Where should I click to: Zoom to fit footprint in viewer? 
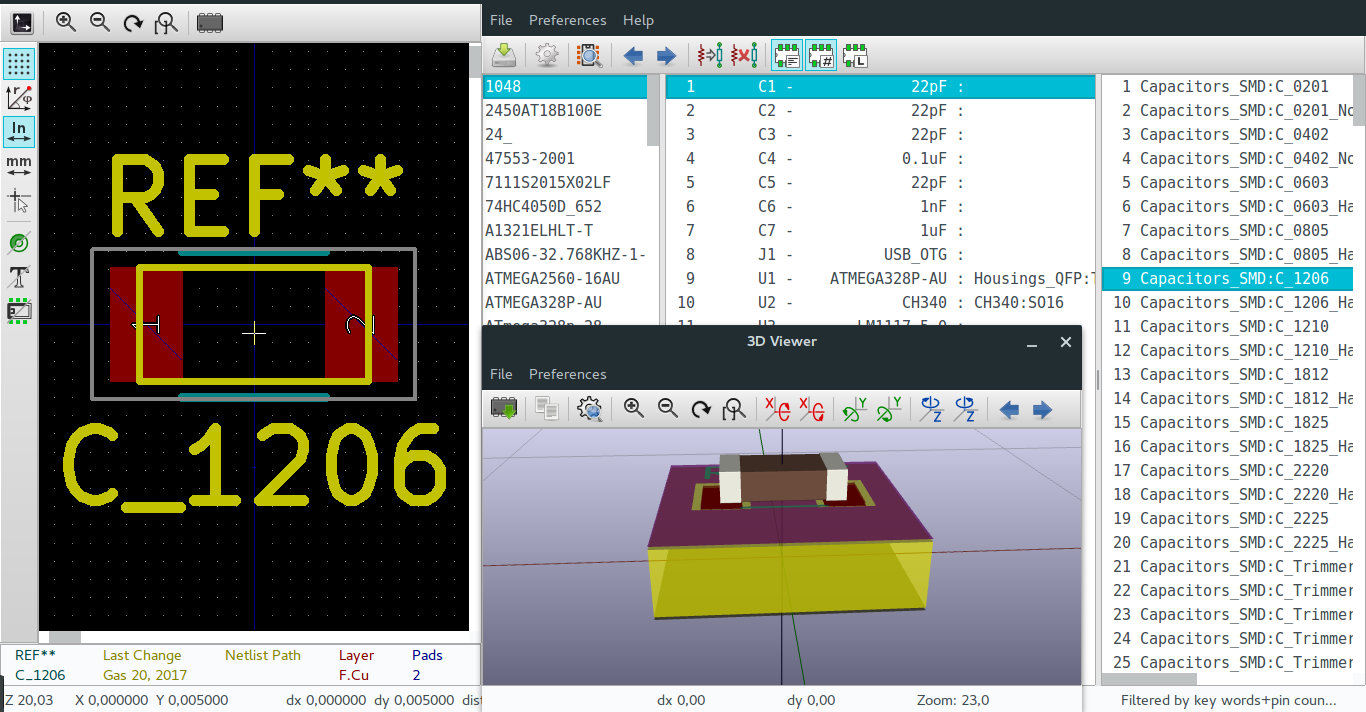click(167, 22)
